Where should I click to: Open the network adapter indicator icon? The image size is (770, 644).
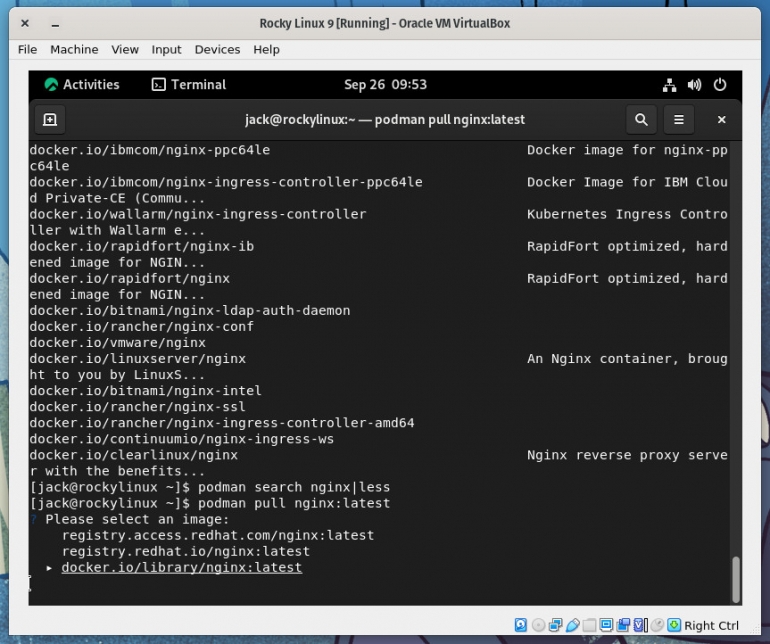click(555, 625)
